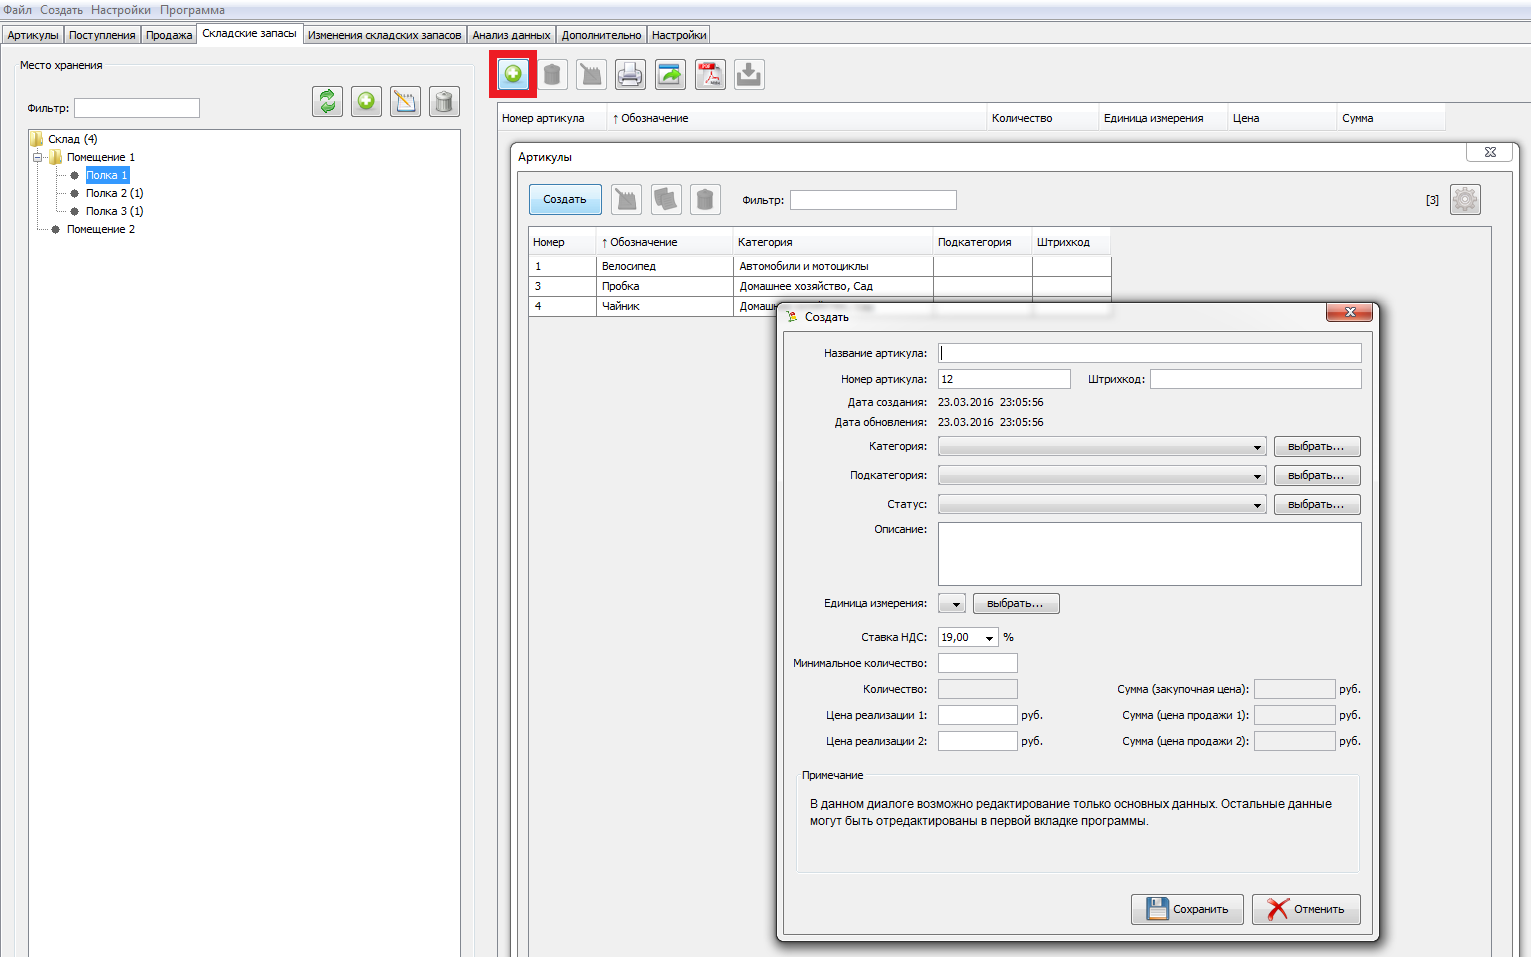
Task: Open the Единица измерения small dropdown
Action: (x=952, y=604)
